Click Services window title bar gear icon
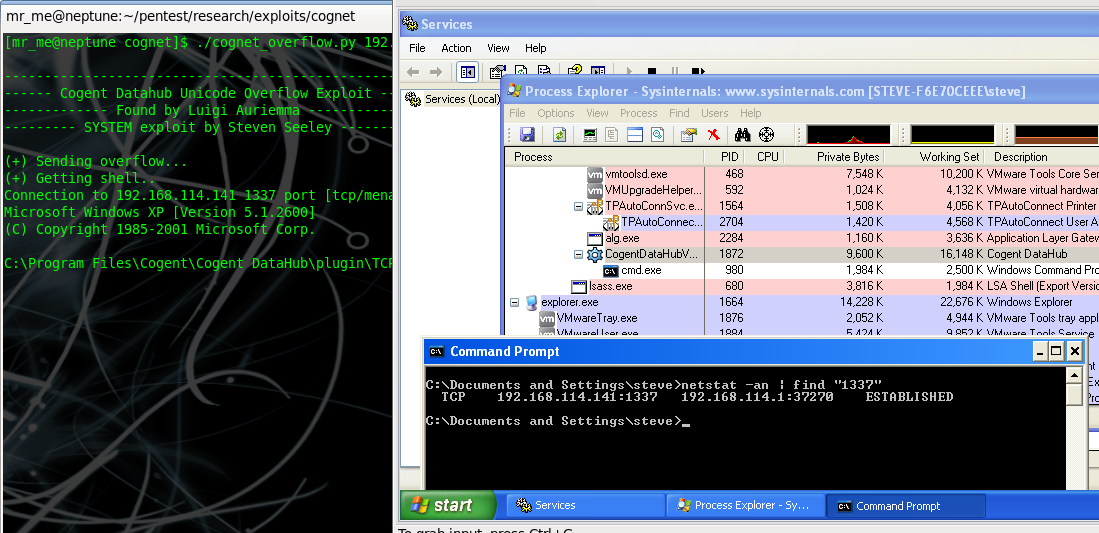This screenshot has width=1099, height=533. click(411, 24)
